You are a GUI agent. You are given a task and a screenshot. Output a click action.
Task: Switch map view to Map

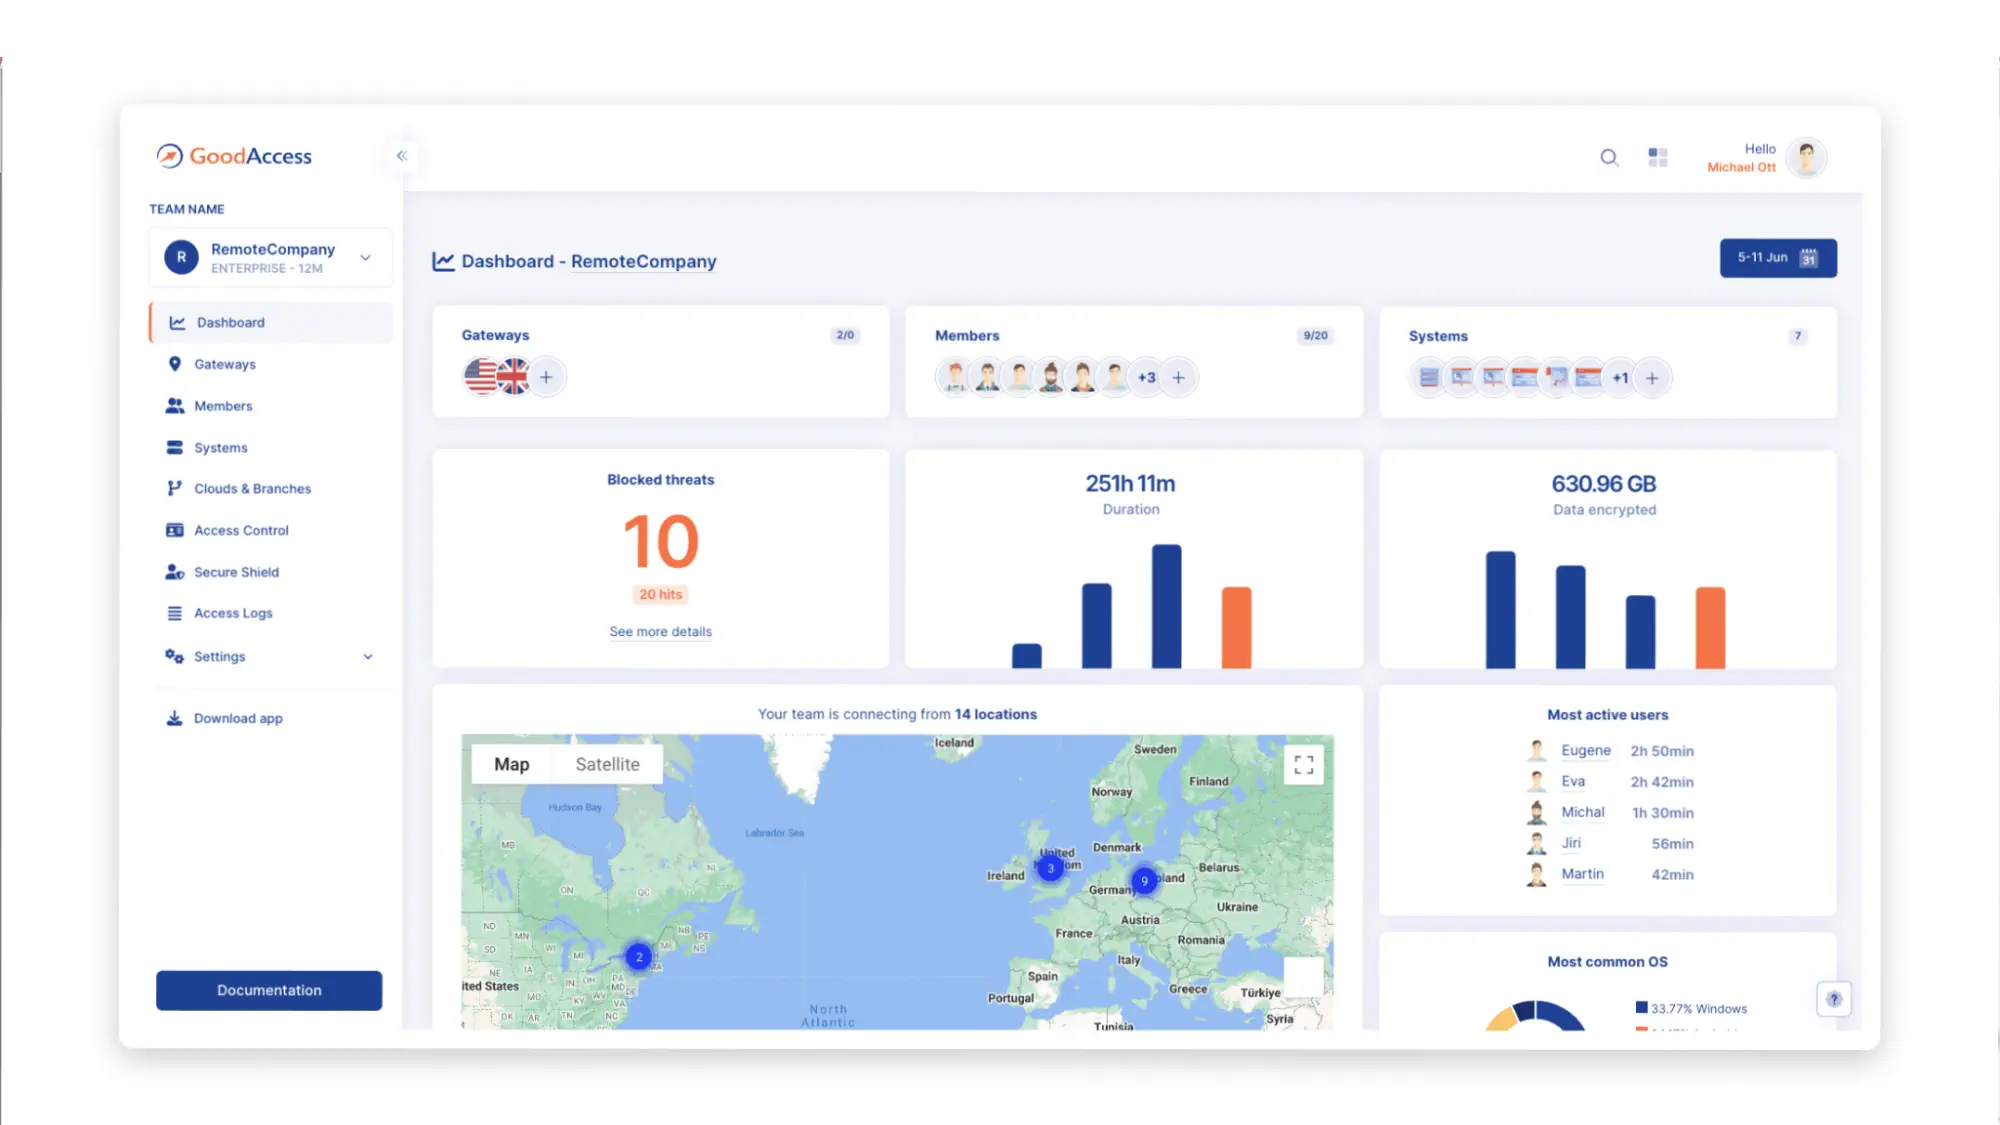pos(511,764)
